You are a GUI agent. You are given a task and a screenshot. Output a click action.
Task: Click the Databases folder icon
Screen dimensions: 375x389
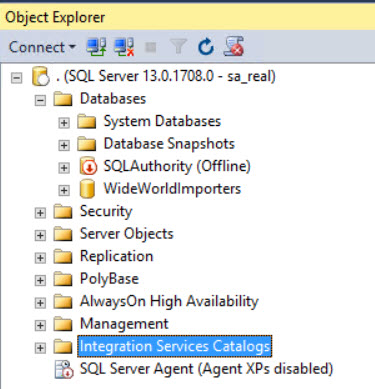point(63,99)
